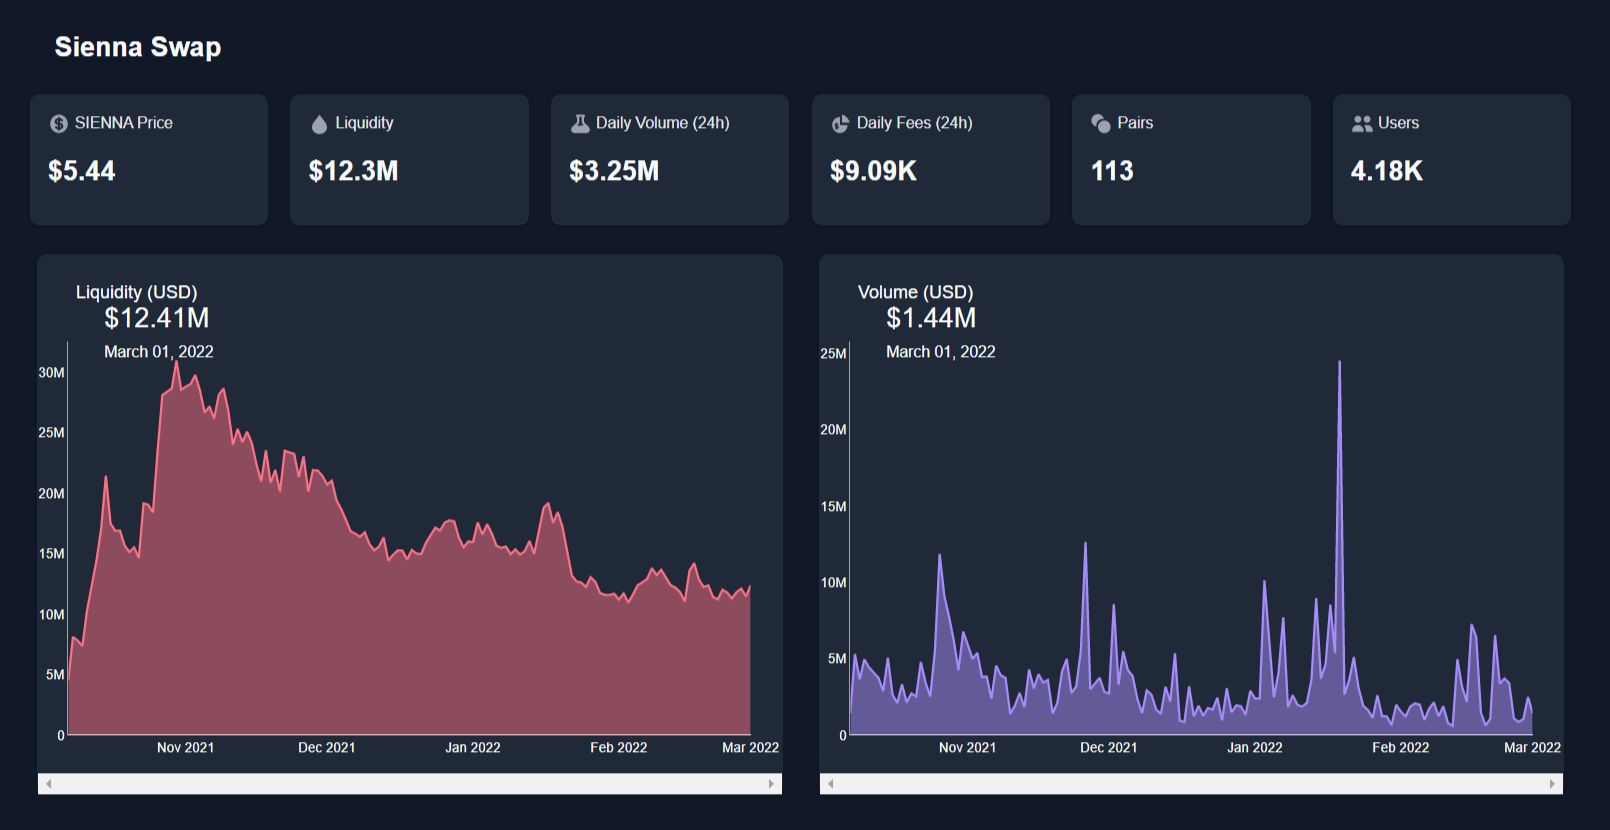The height and width of the screenshot is (830, 1610).
Task: Click the highest peak in Liquidity chart
Action: tap(177, 365)
